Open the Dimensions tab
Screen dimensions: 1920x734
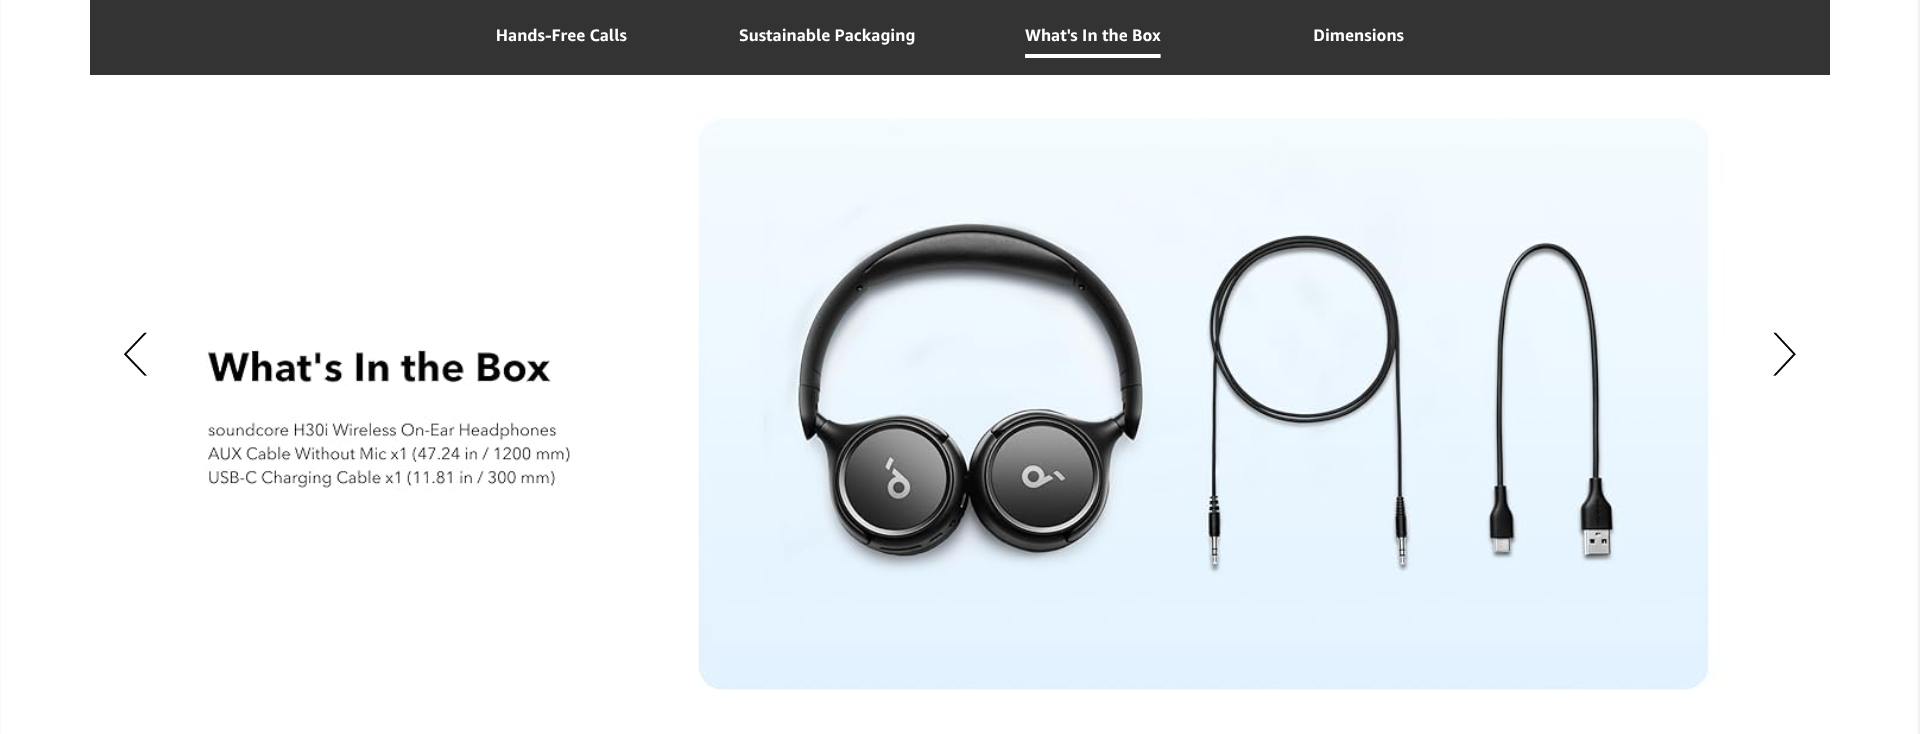click(1358, 35)
